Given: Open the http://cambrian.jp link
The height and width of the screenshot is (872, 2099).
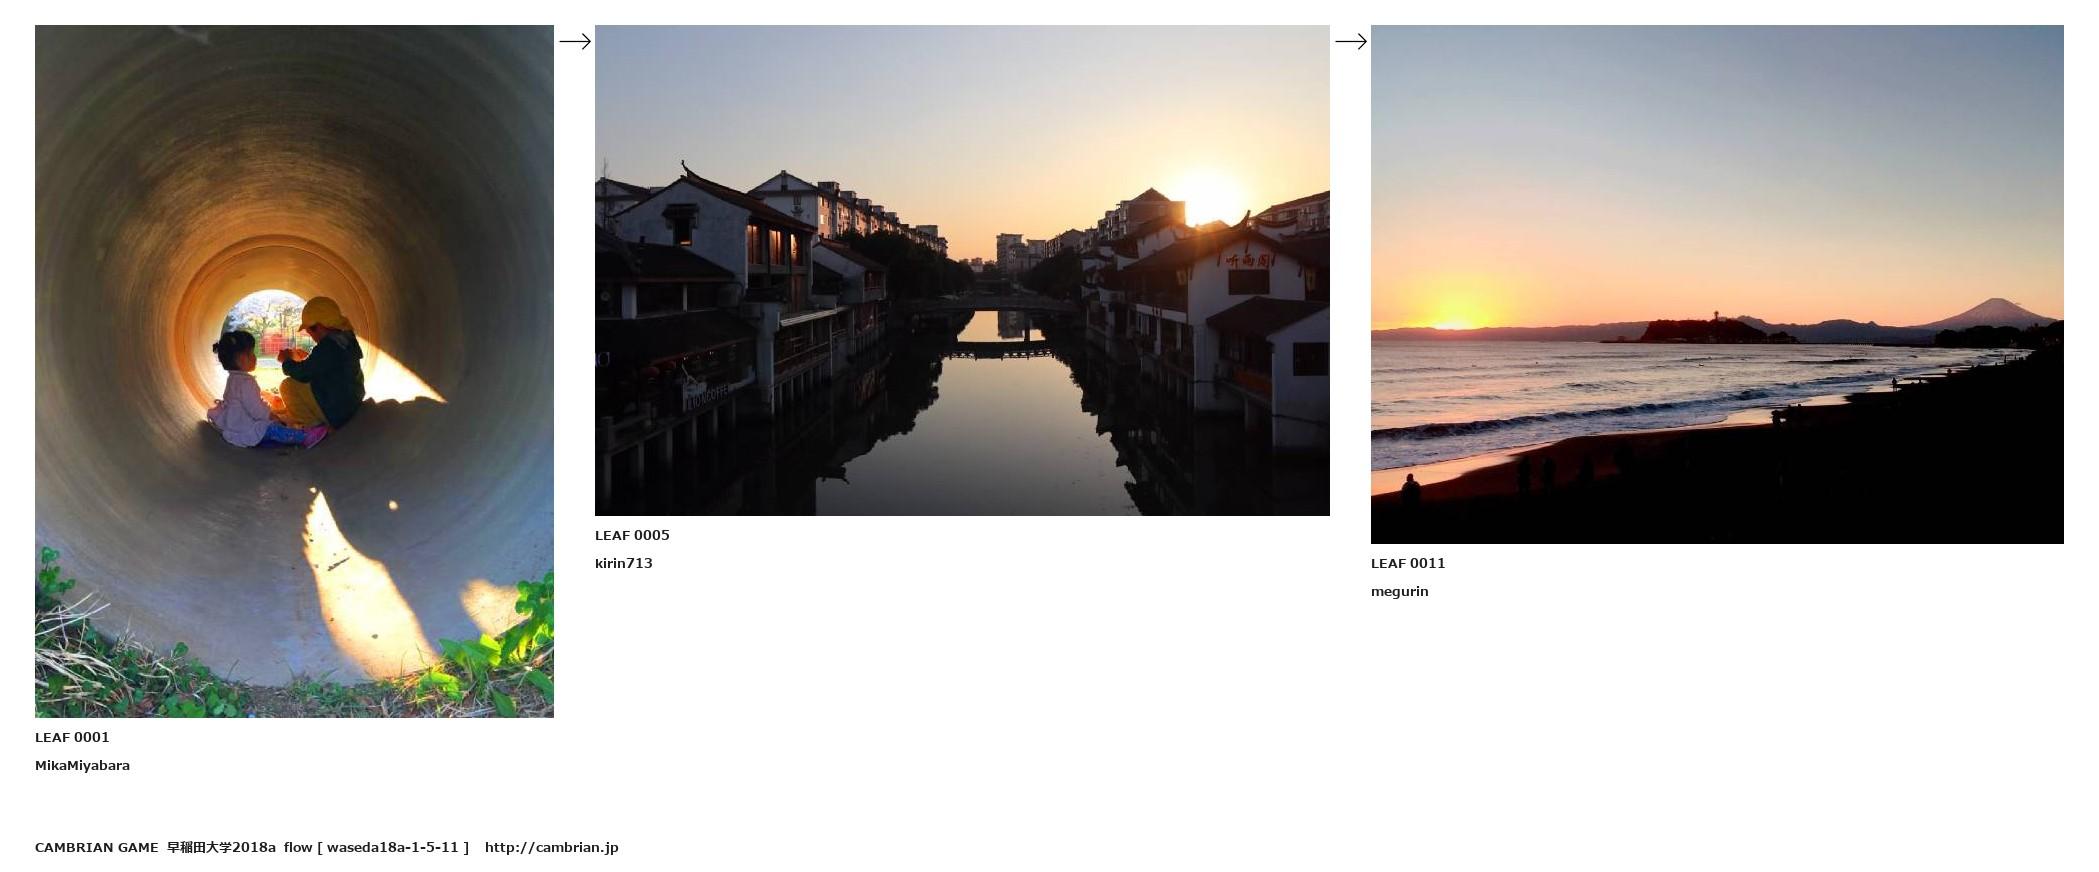Looking at the screenshot, I should 552,847.
